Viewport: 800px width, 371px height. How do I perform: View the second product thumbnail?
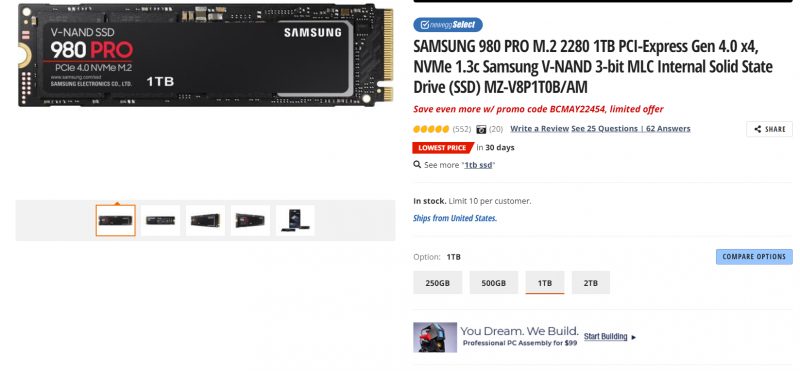[160, 220]
